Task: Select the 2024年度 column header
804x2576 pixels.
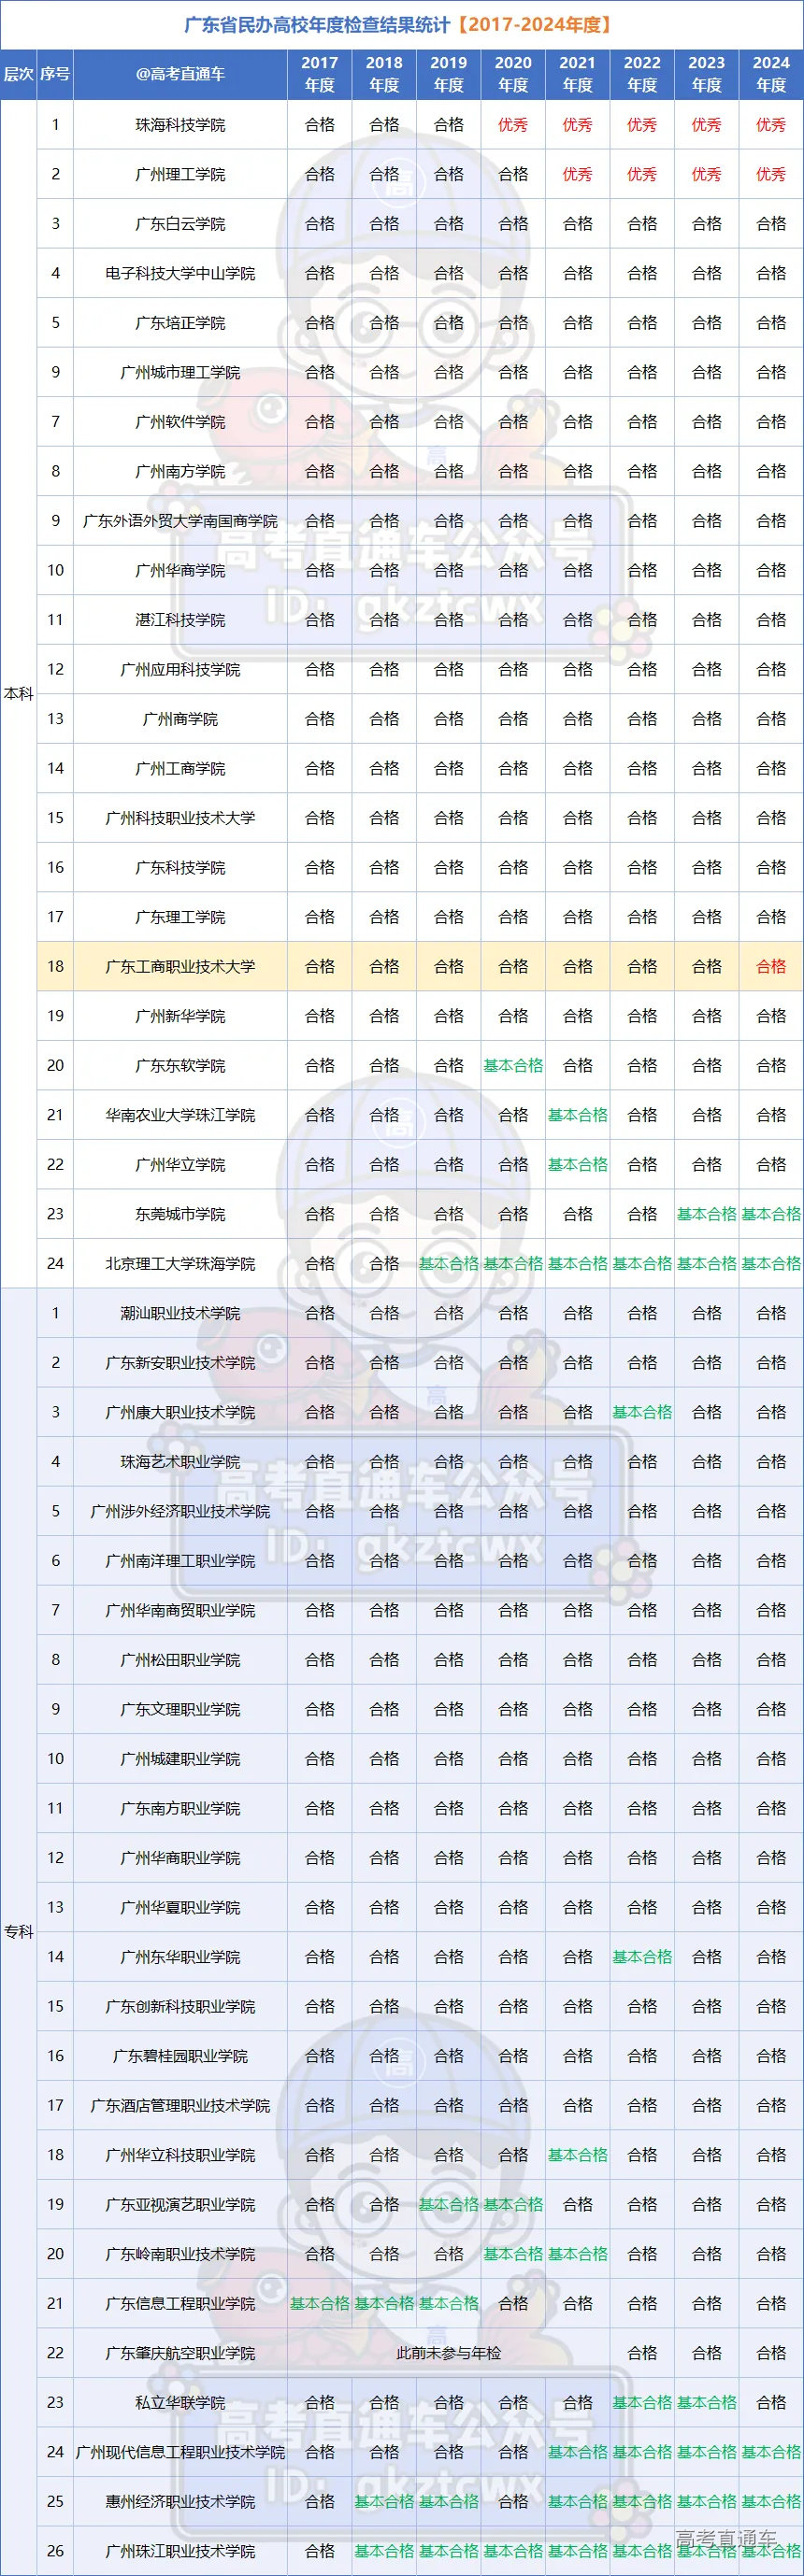Action: click(x=771, y=74)
